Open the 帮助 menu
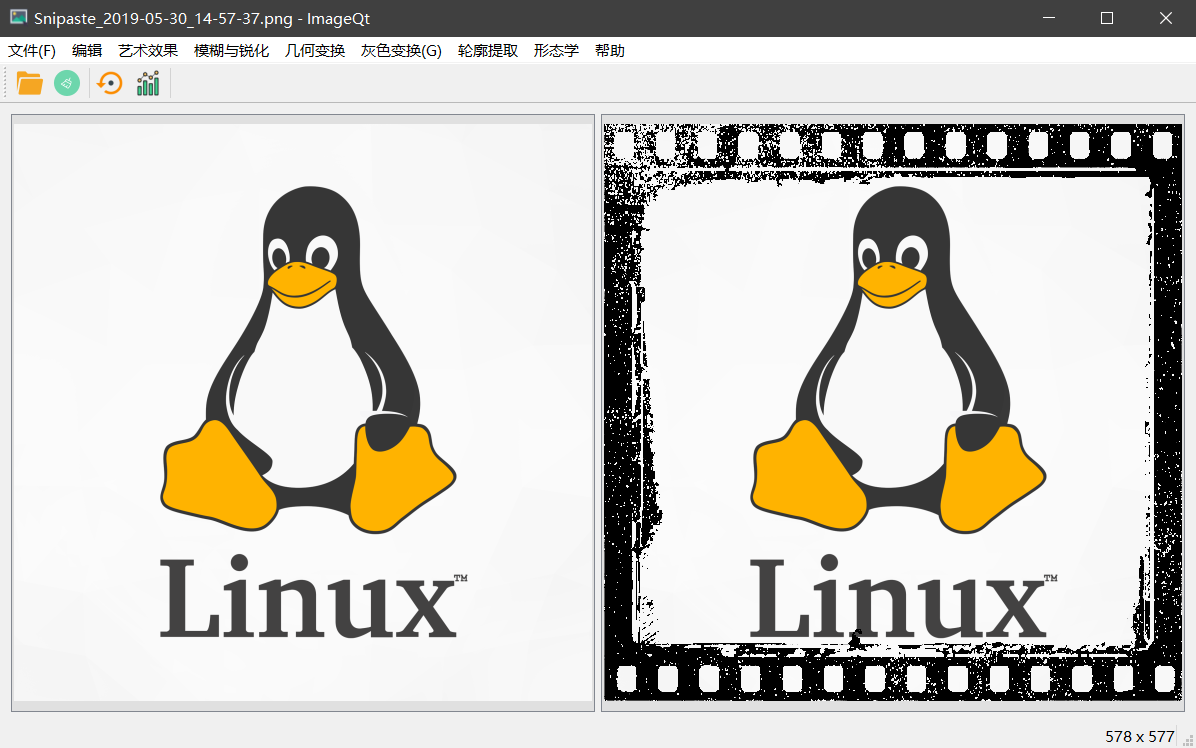This screenshot has width=1196, height=748. 610,50
